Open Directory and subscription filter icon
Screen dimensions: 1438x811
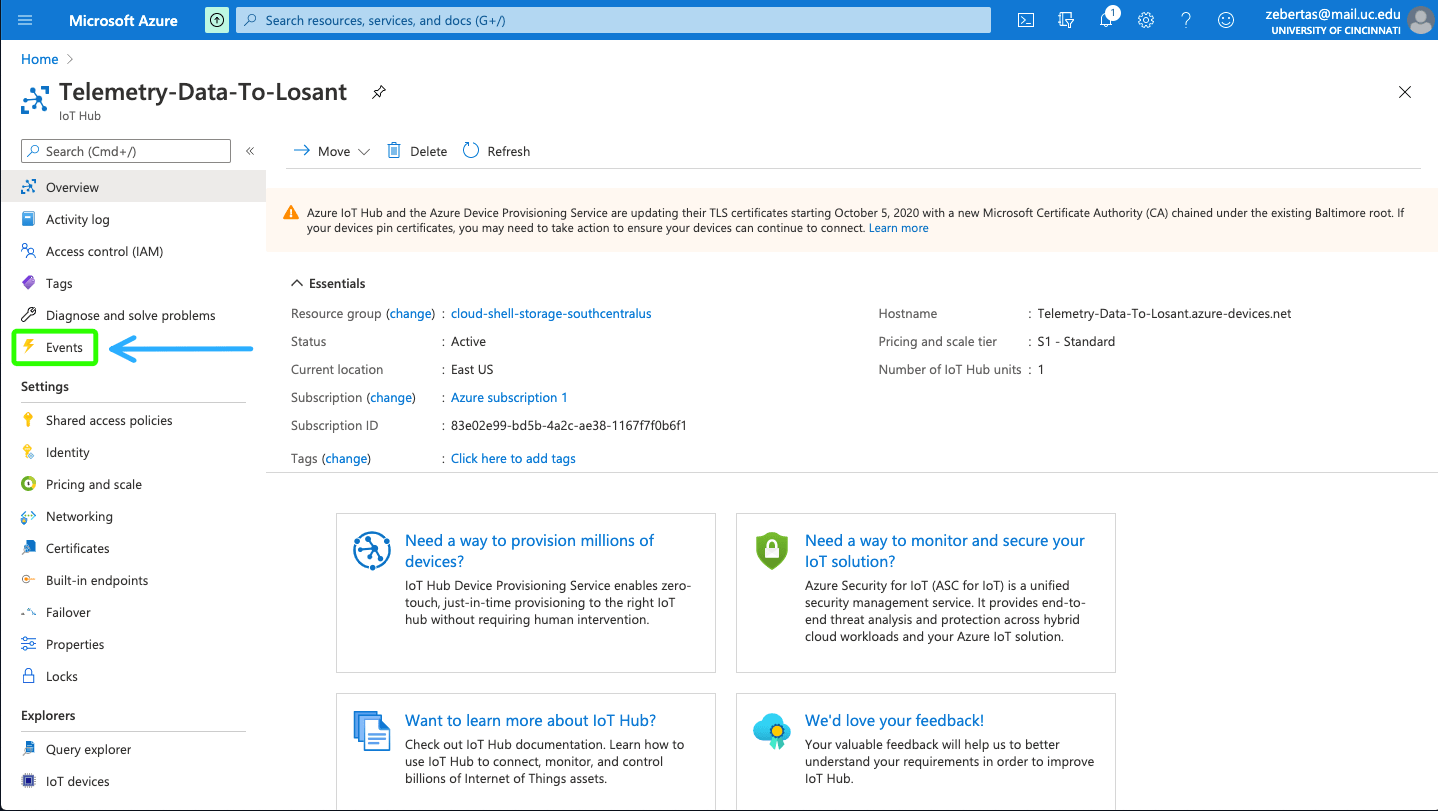pyautogui.click(x=1066, y=20)
